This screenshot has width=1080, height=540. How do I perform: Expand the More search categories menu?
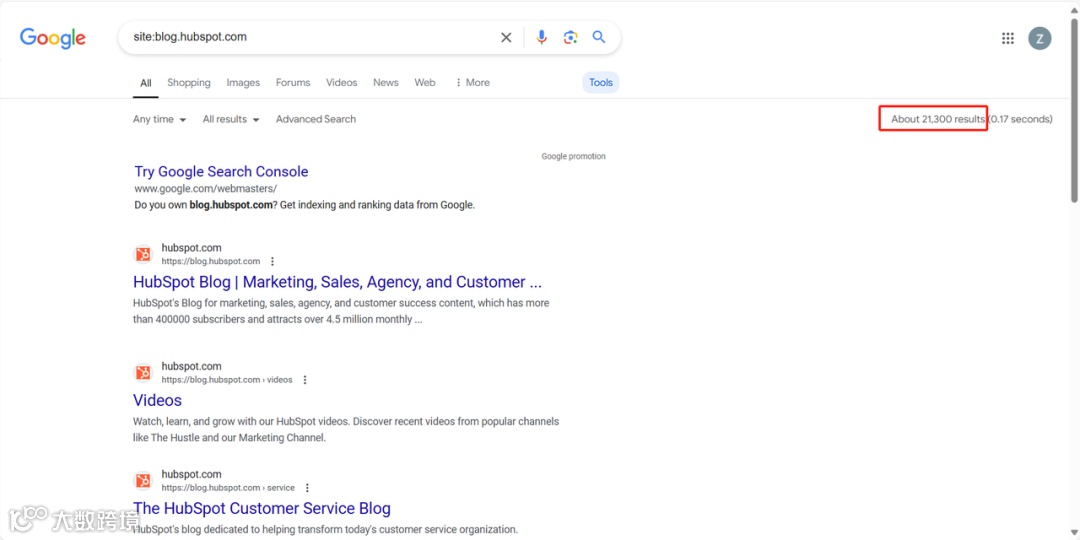point(472,83)
